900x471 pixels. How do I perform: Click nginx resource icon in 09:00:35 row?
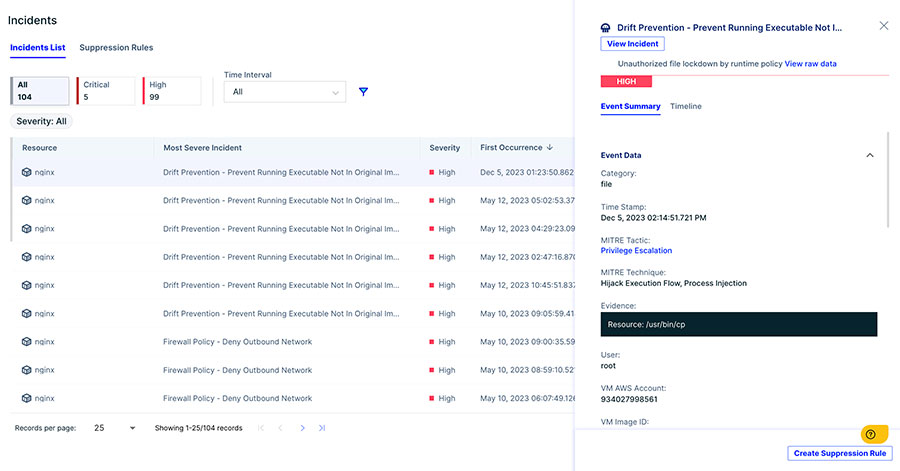pyautogui.click(x=26, y=341)
